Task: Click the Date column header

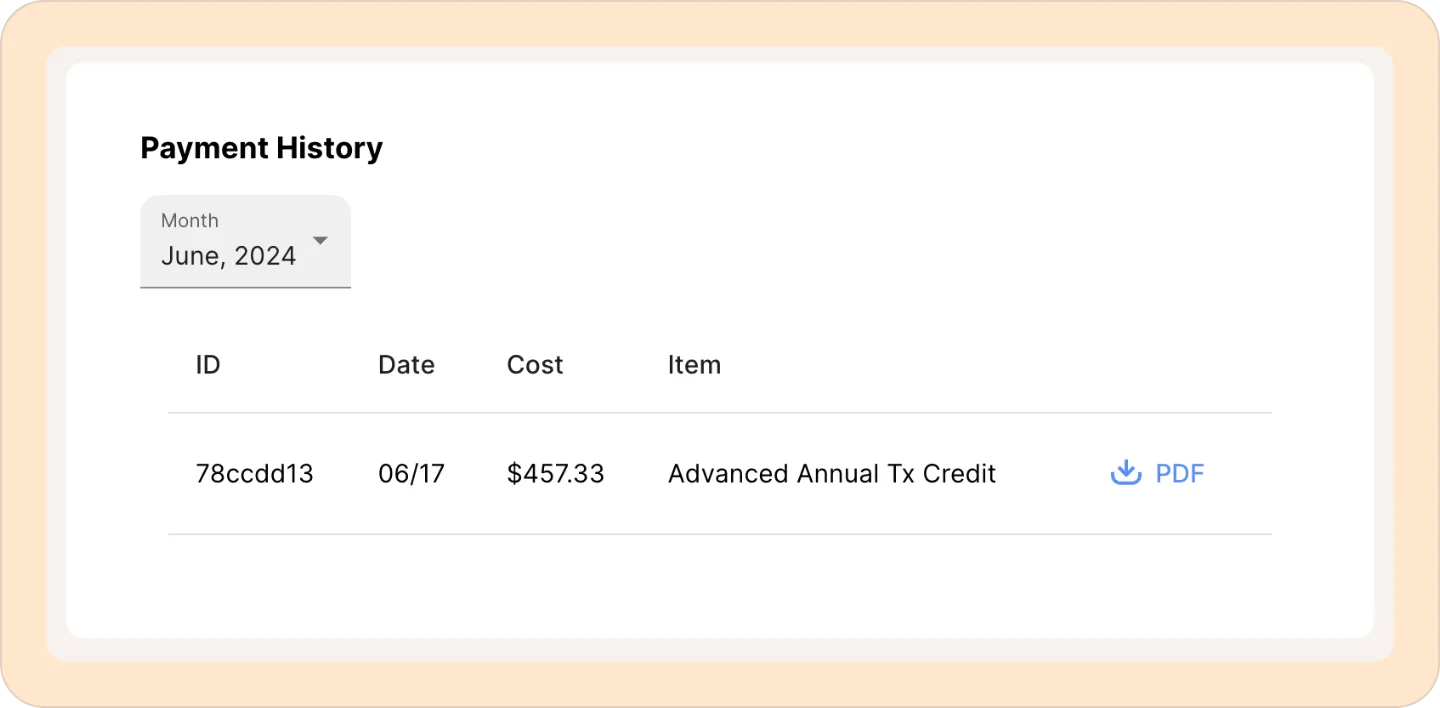Action: point(406,365)
